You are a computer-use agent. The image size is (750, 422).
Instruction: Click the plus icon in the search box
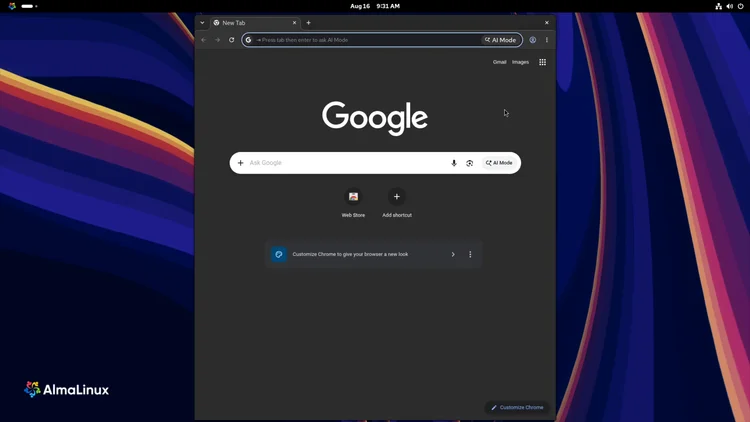241,163
